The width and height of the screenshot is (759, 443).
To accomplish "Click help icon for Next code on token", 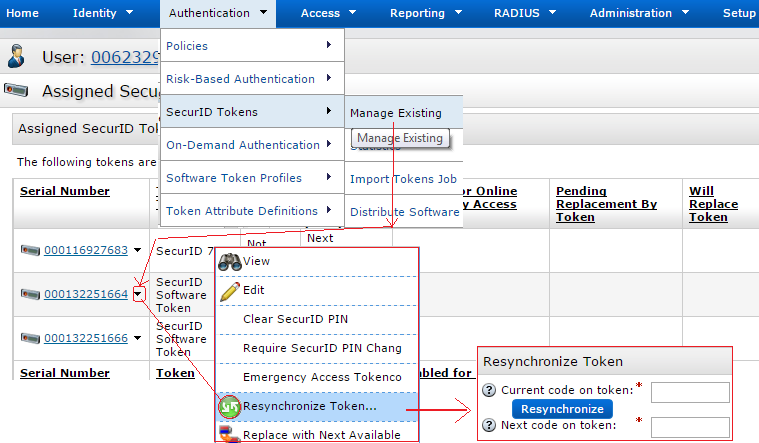I will 489,425.
